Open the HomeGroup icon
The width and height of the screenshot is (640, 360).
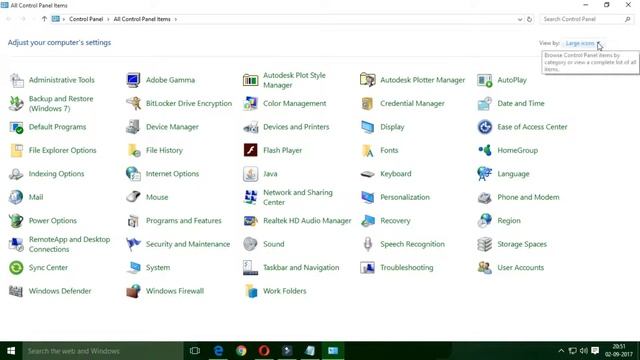[x=485, y=150]
